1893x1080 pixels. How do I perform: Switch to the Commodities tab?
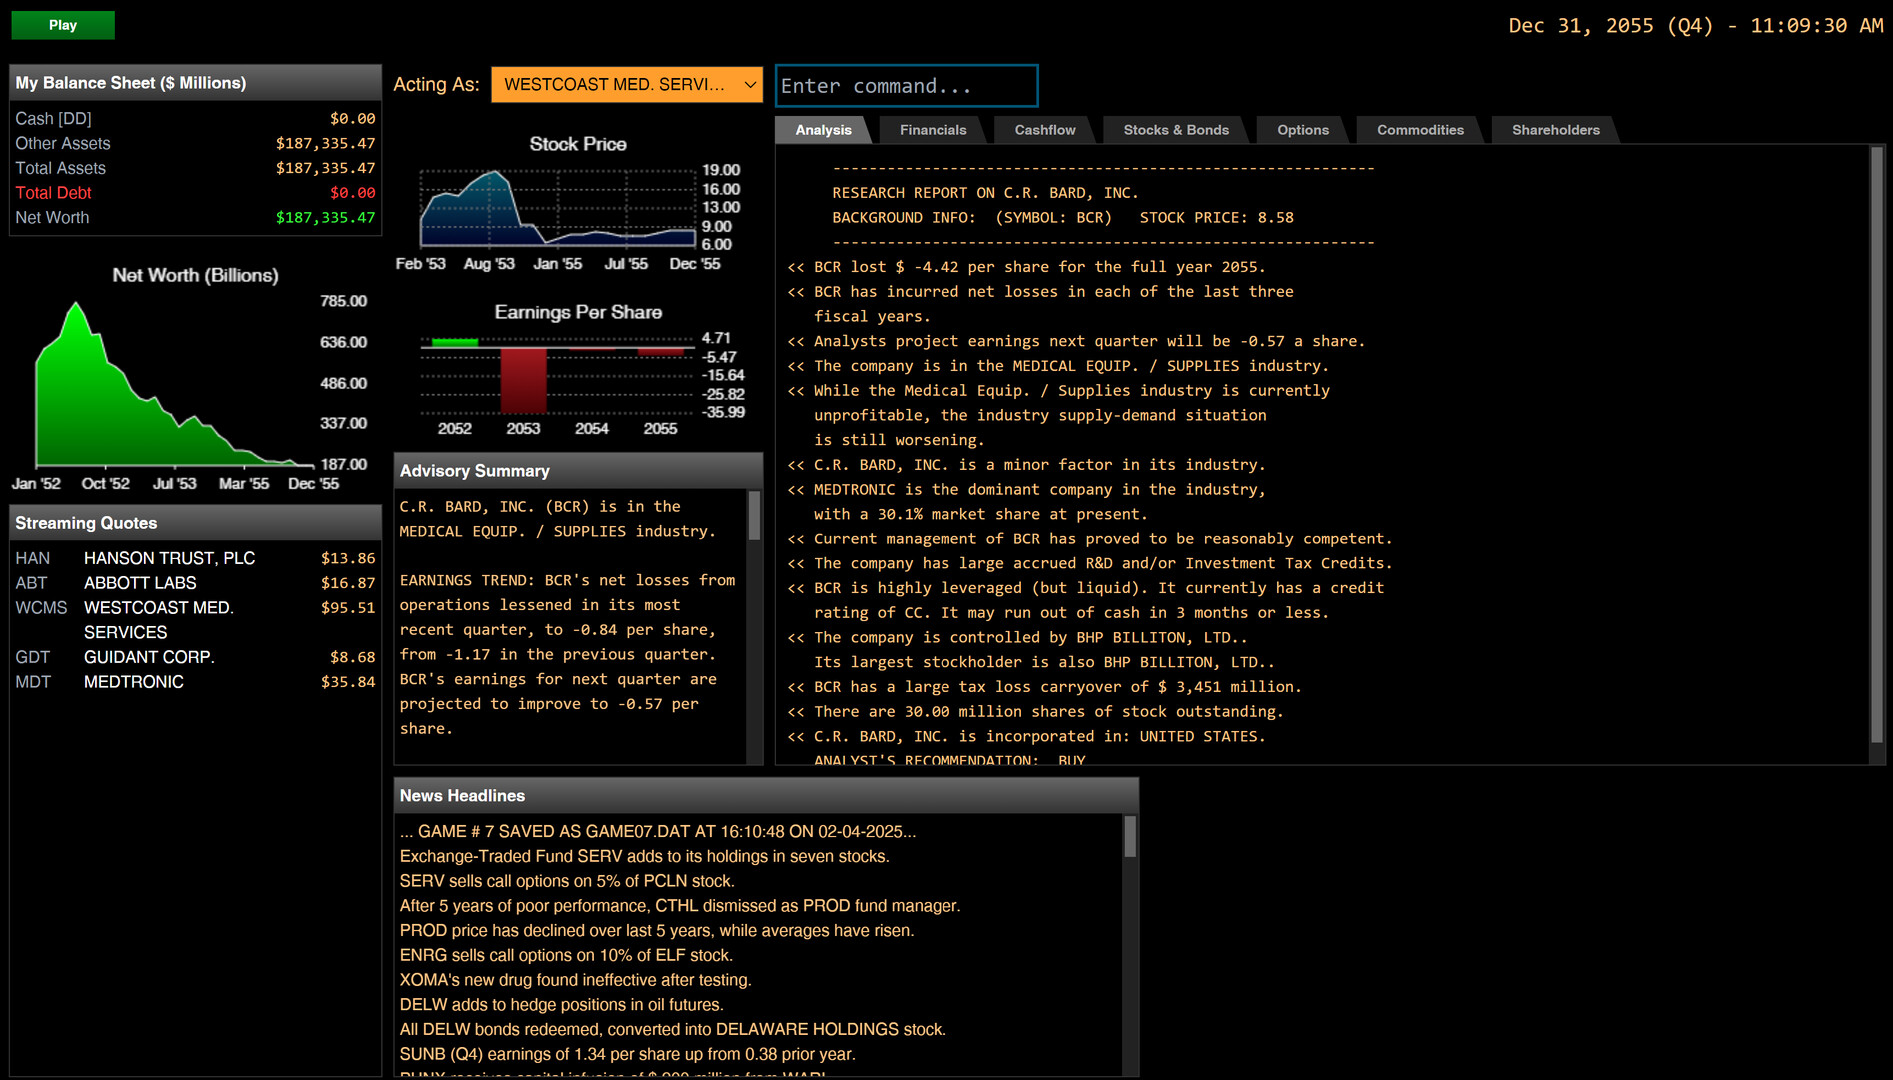click(x=1420, y=130)
